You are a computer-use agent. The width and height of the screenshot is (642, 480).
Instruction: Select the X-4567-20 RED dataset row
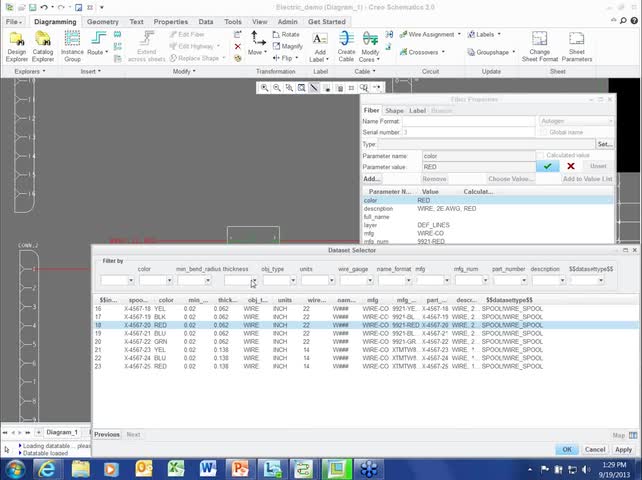365,325
